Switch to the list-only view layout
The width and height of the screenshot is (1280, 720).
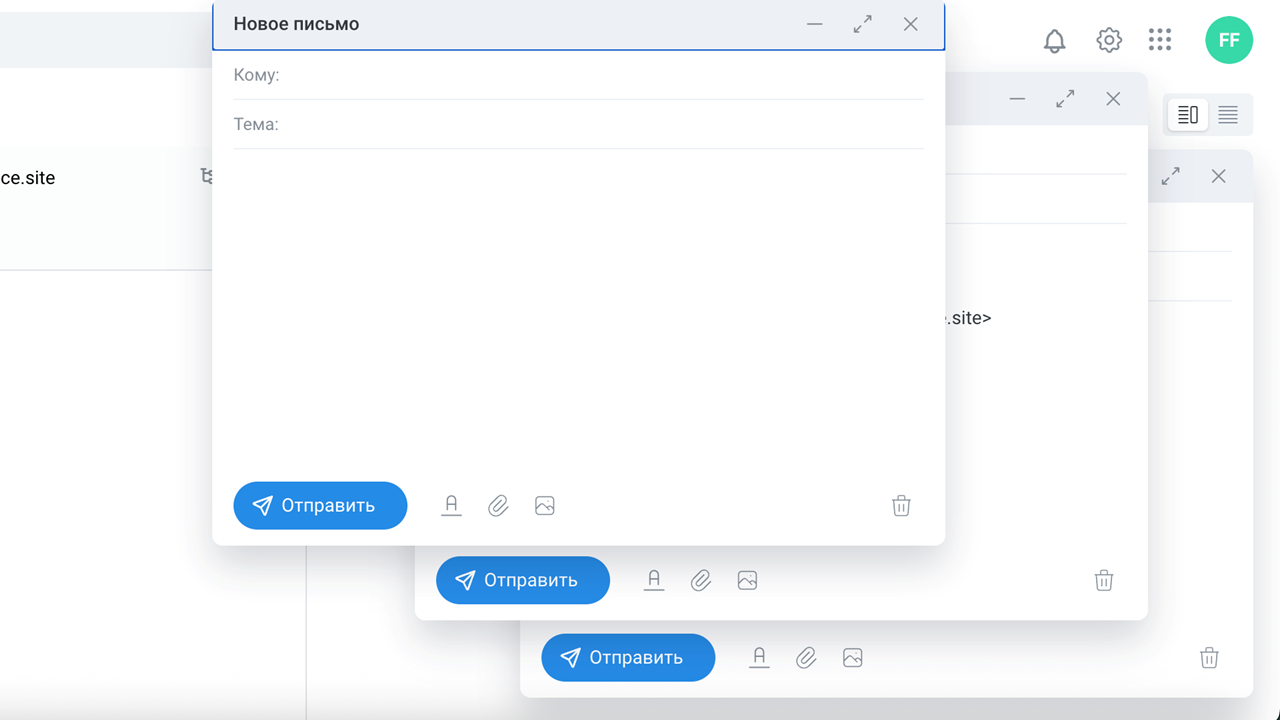(1228, 115)
